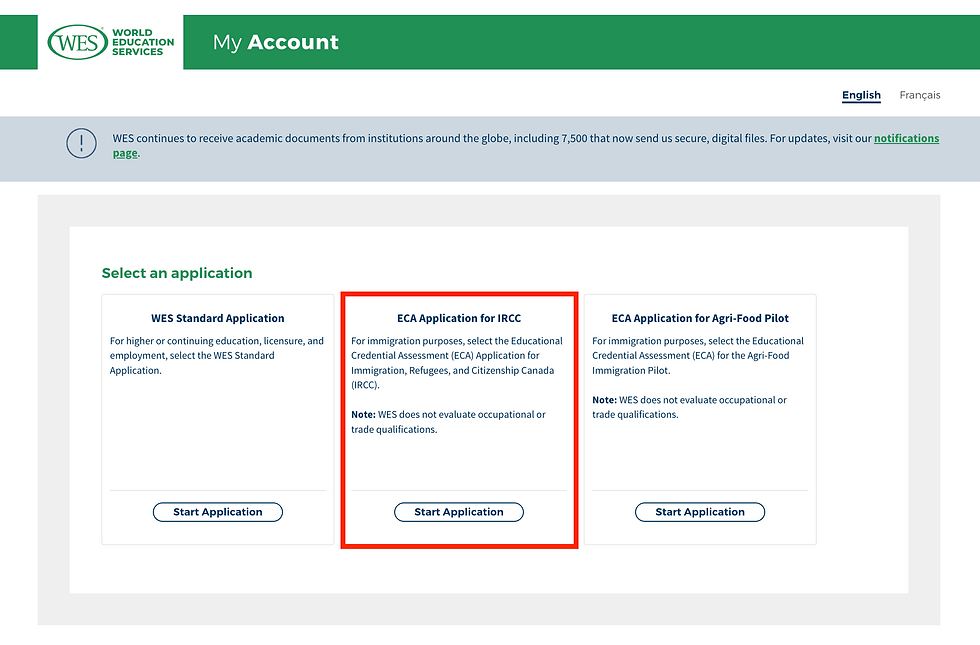The height and width of the screenshot is (645, 980).
Task: Click the WES Standard Application description text
Action: [x=217, y=355]
